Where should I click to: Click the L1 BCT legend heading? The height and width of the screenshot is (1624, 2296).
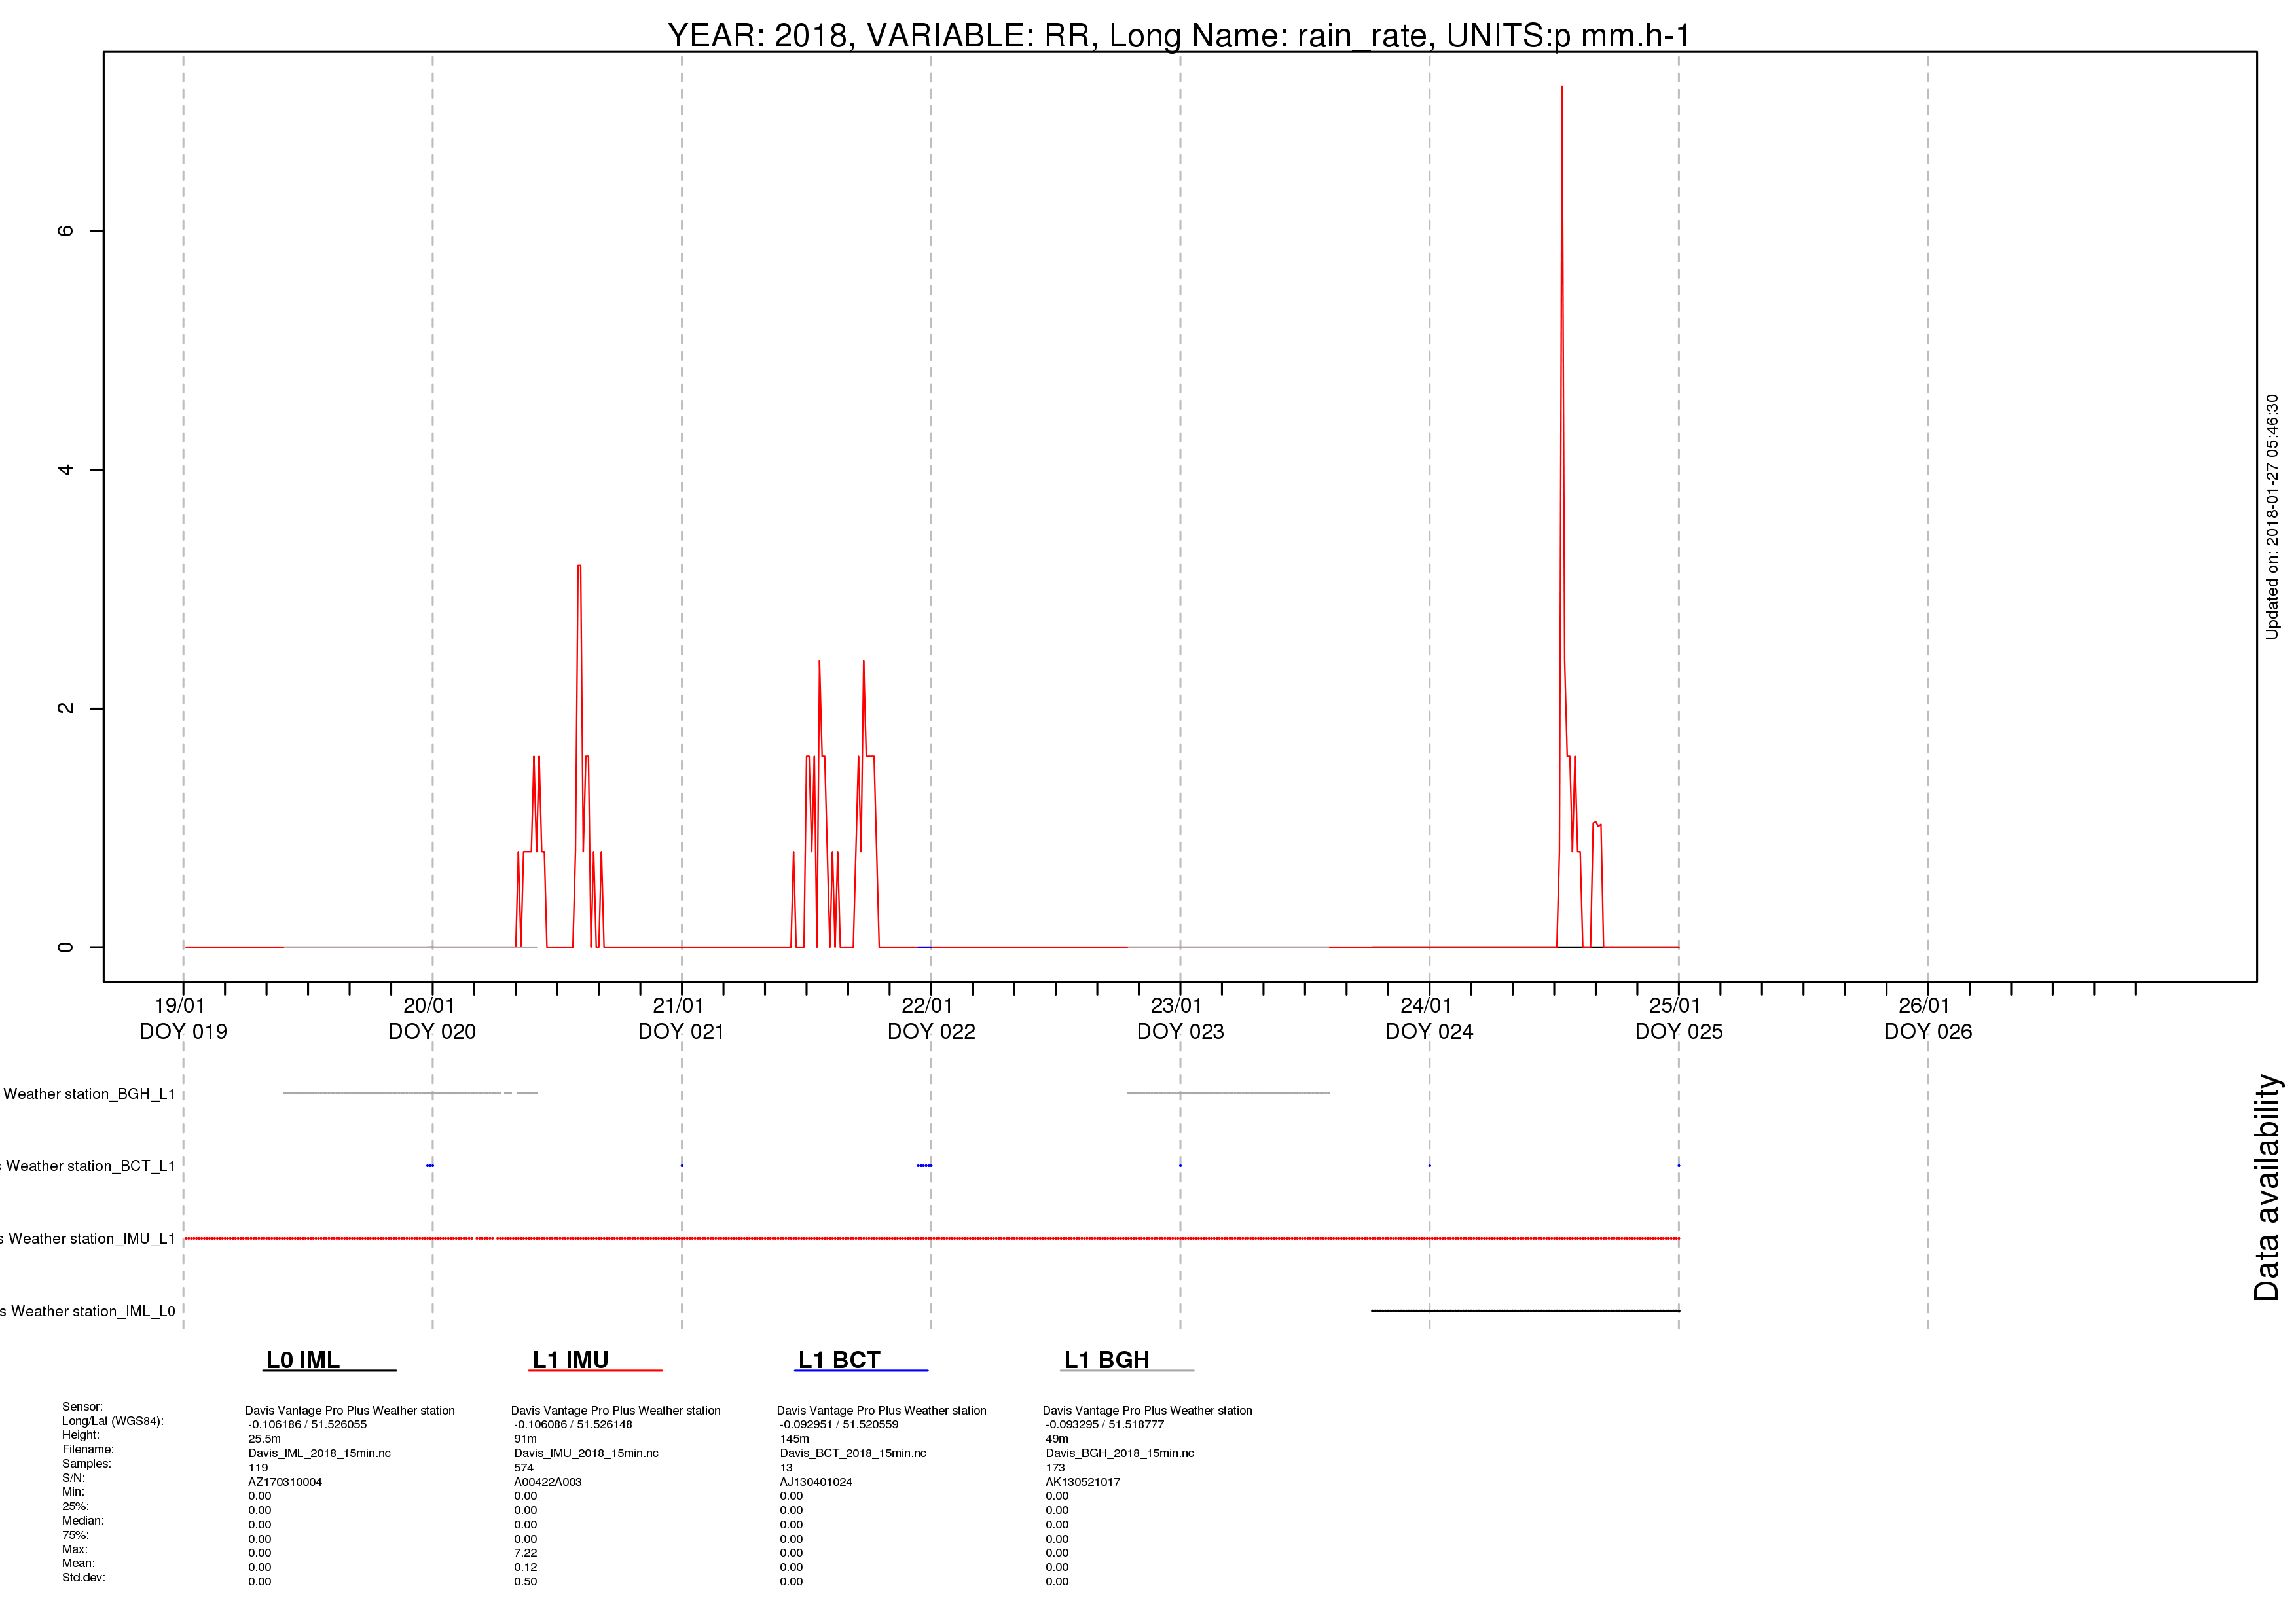pos(839,1360)
